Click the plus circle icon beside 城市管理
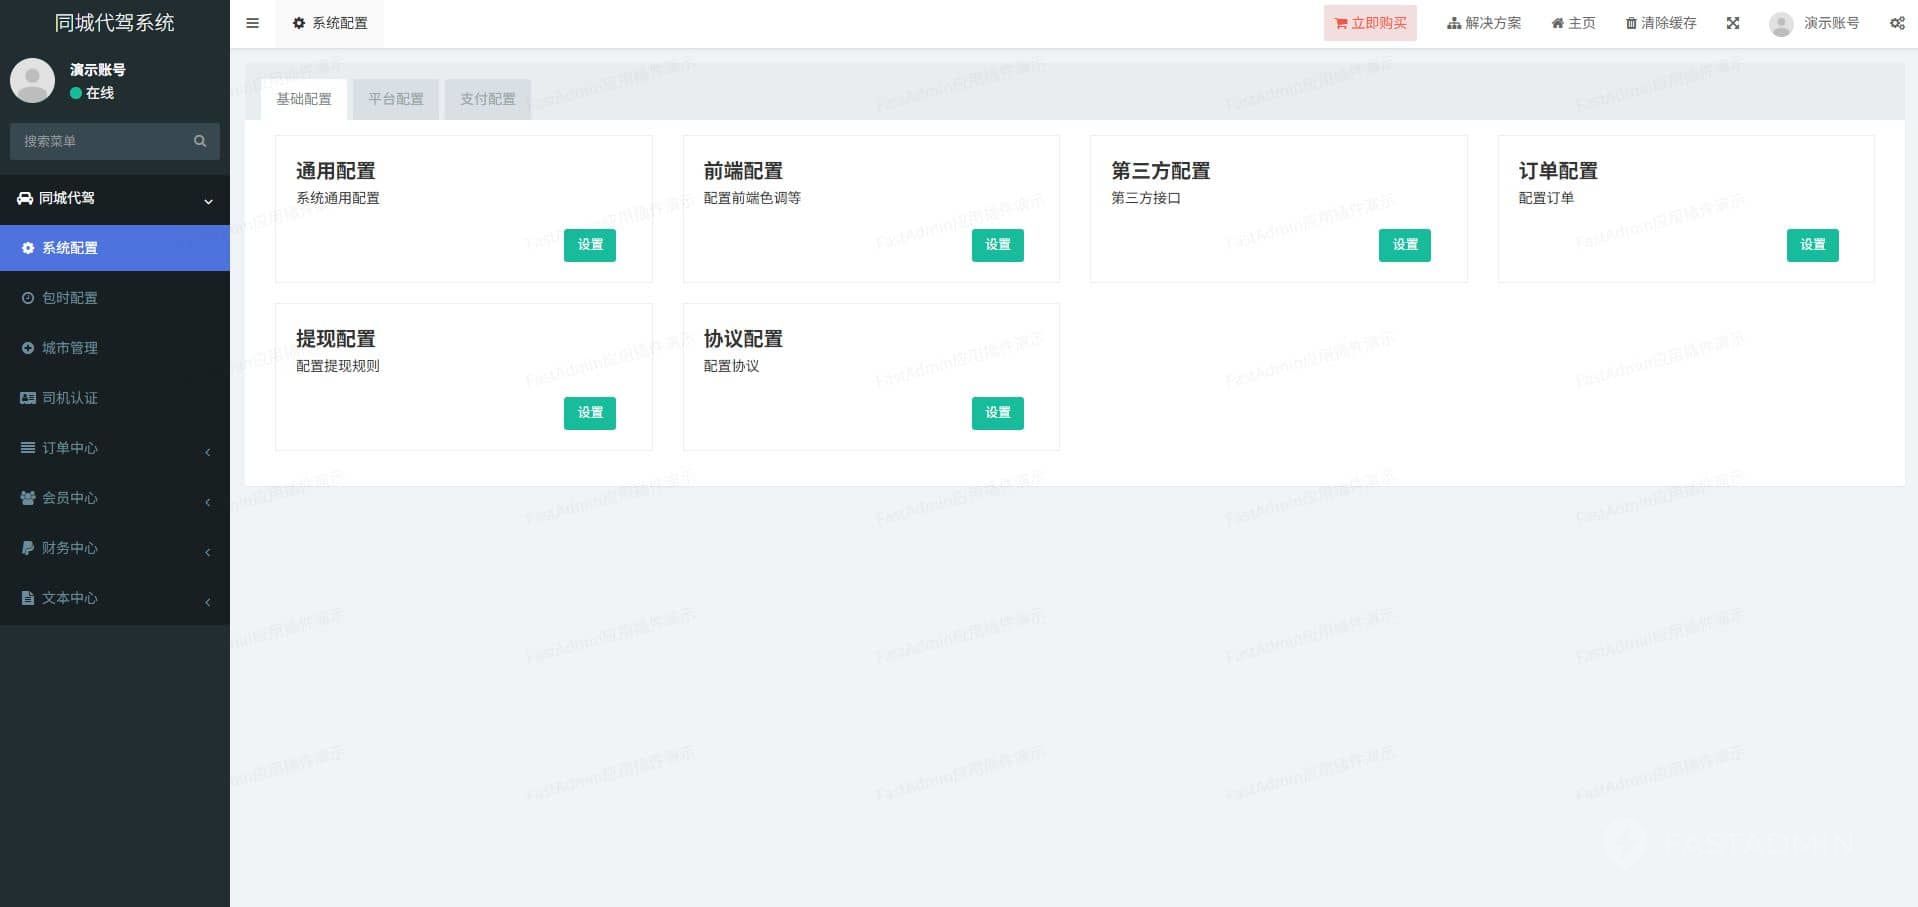The width and height of the screenshot is (1918, 907). pyautogui.click(x=28, y=348)
